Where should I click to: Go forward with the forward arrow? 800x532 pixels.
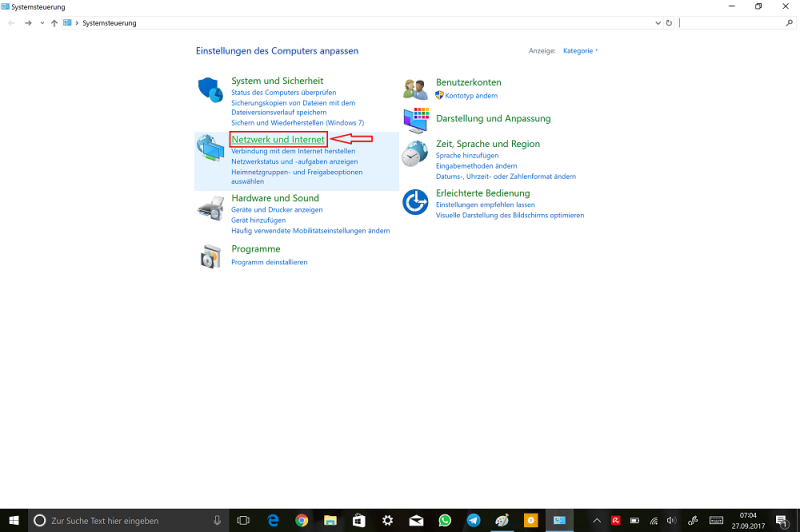pos(28,23)
